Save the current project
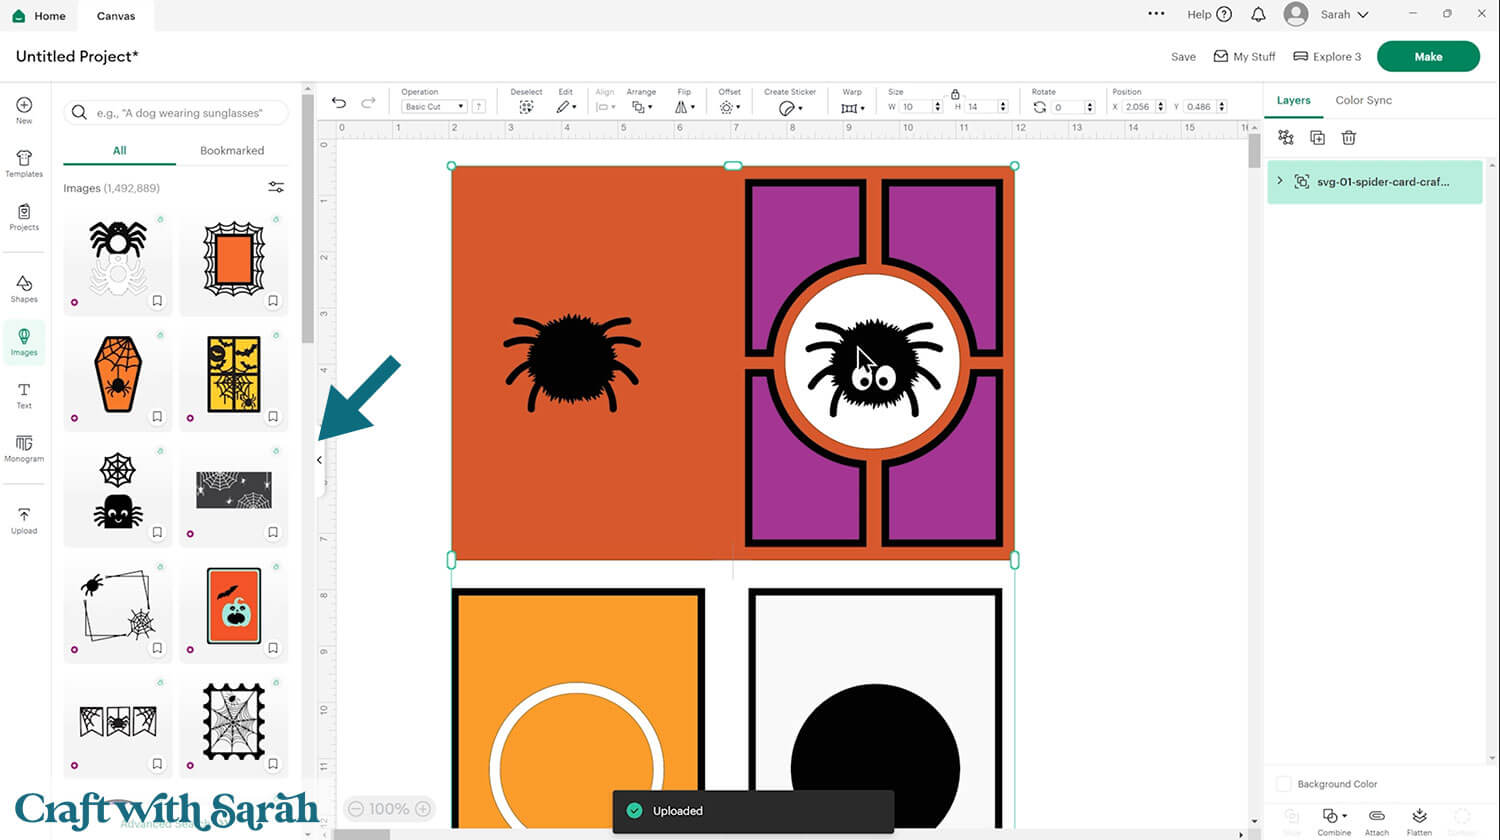The image size is (1500, 840). (1183, 57)
